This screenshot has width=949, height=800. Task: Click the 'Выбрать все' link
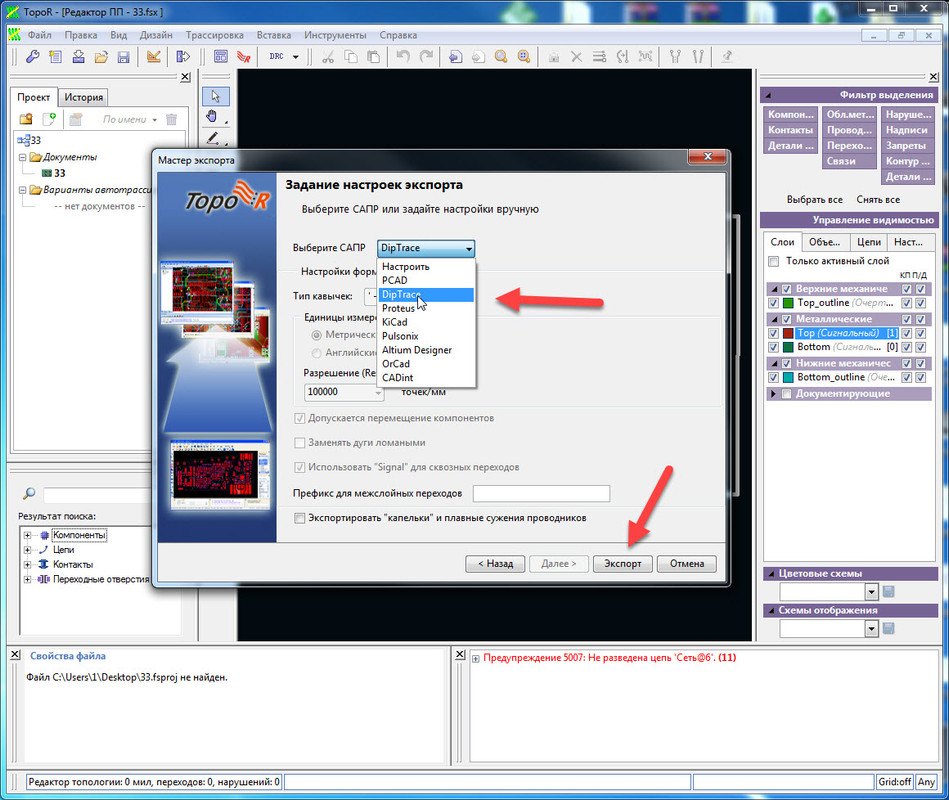pos(815,200)
